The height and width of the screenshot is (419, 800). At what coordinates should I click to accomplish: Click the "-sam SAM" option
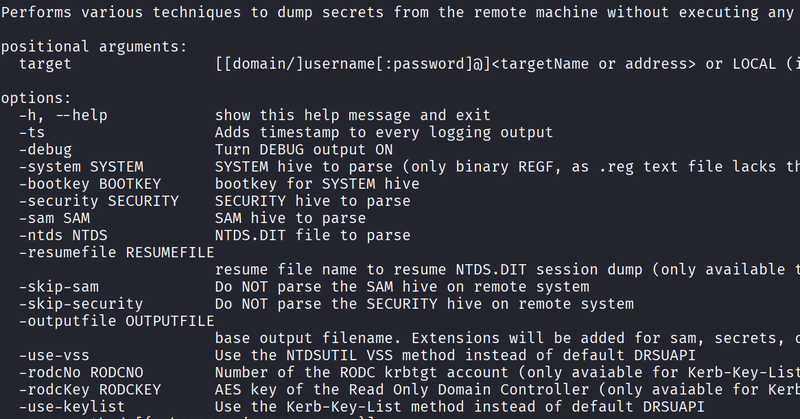pos(54,218)
